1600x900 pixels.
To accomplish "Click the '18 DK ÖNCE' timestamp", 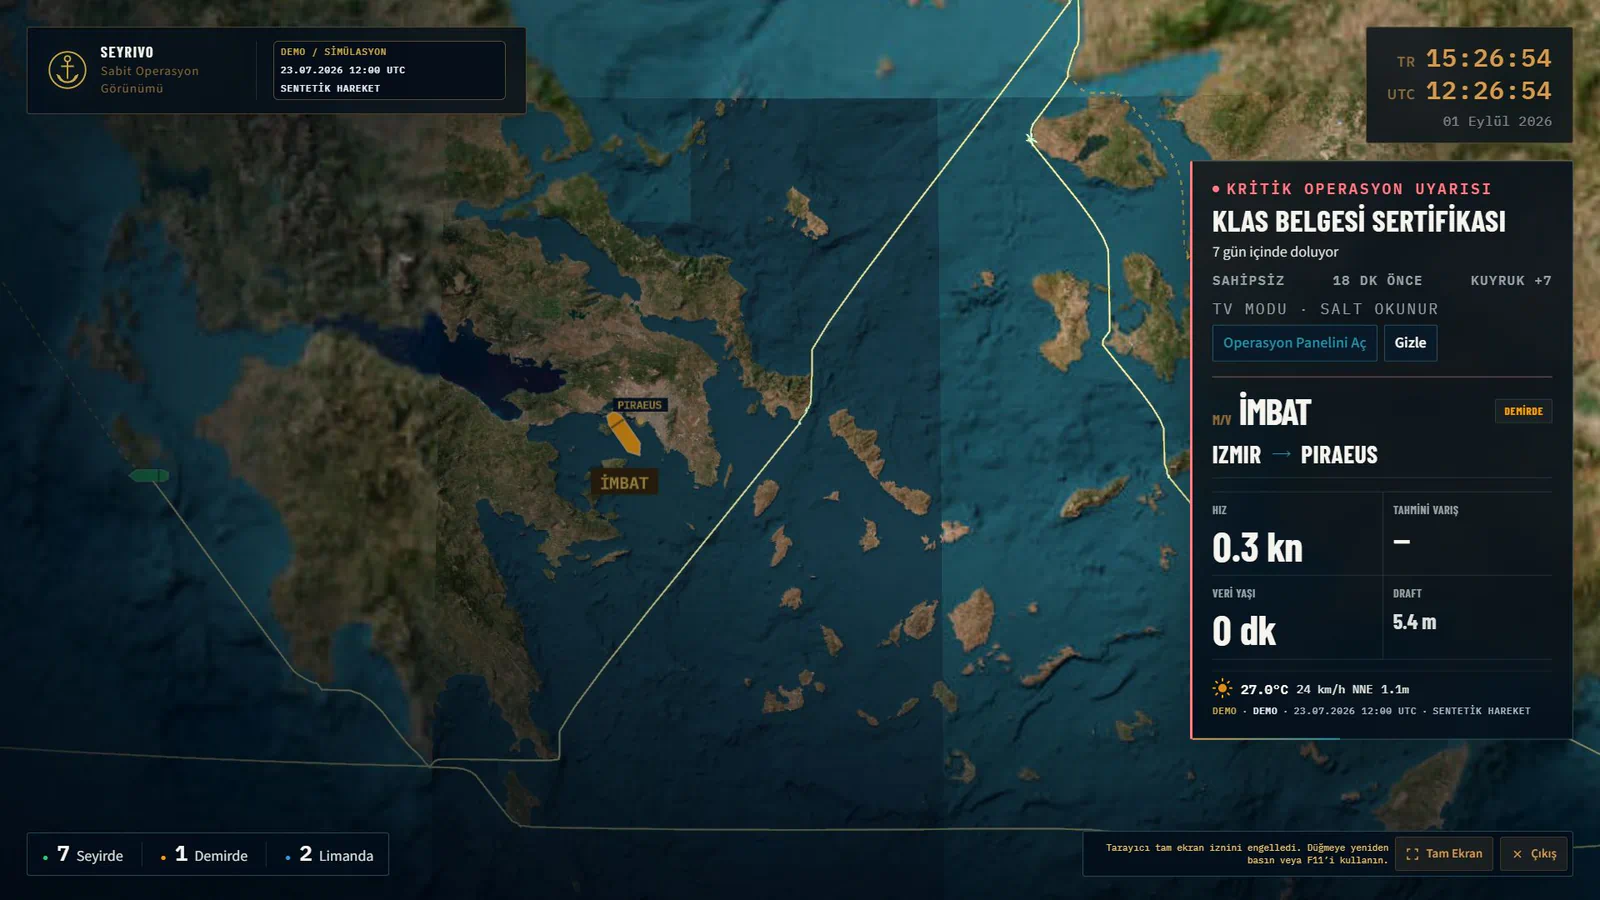I will (1377, 281).
